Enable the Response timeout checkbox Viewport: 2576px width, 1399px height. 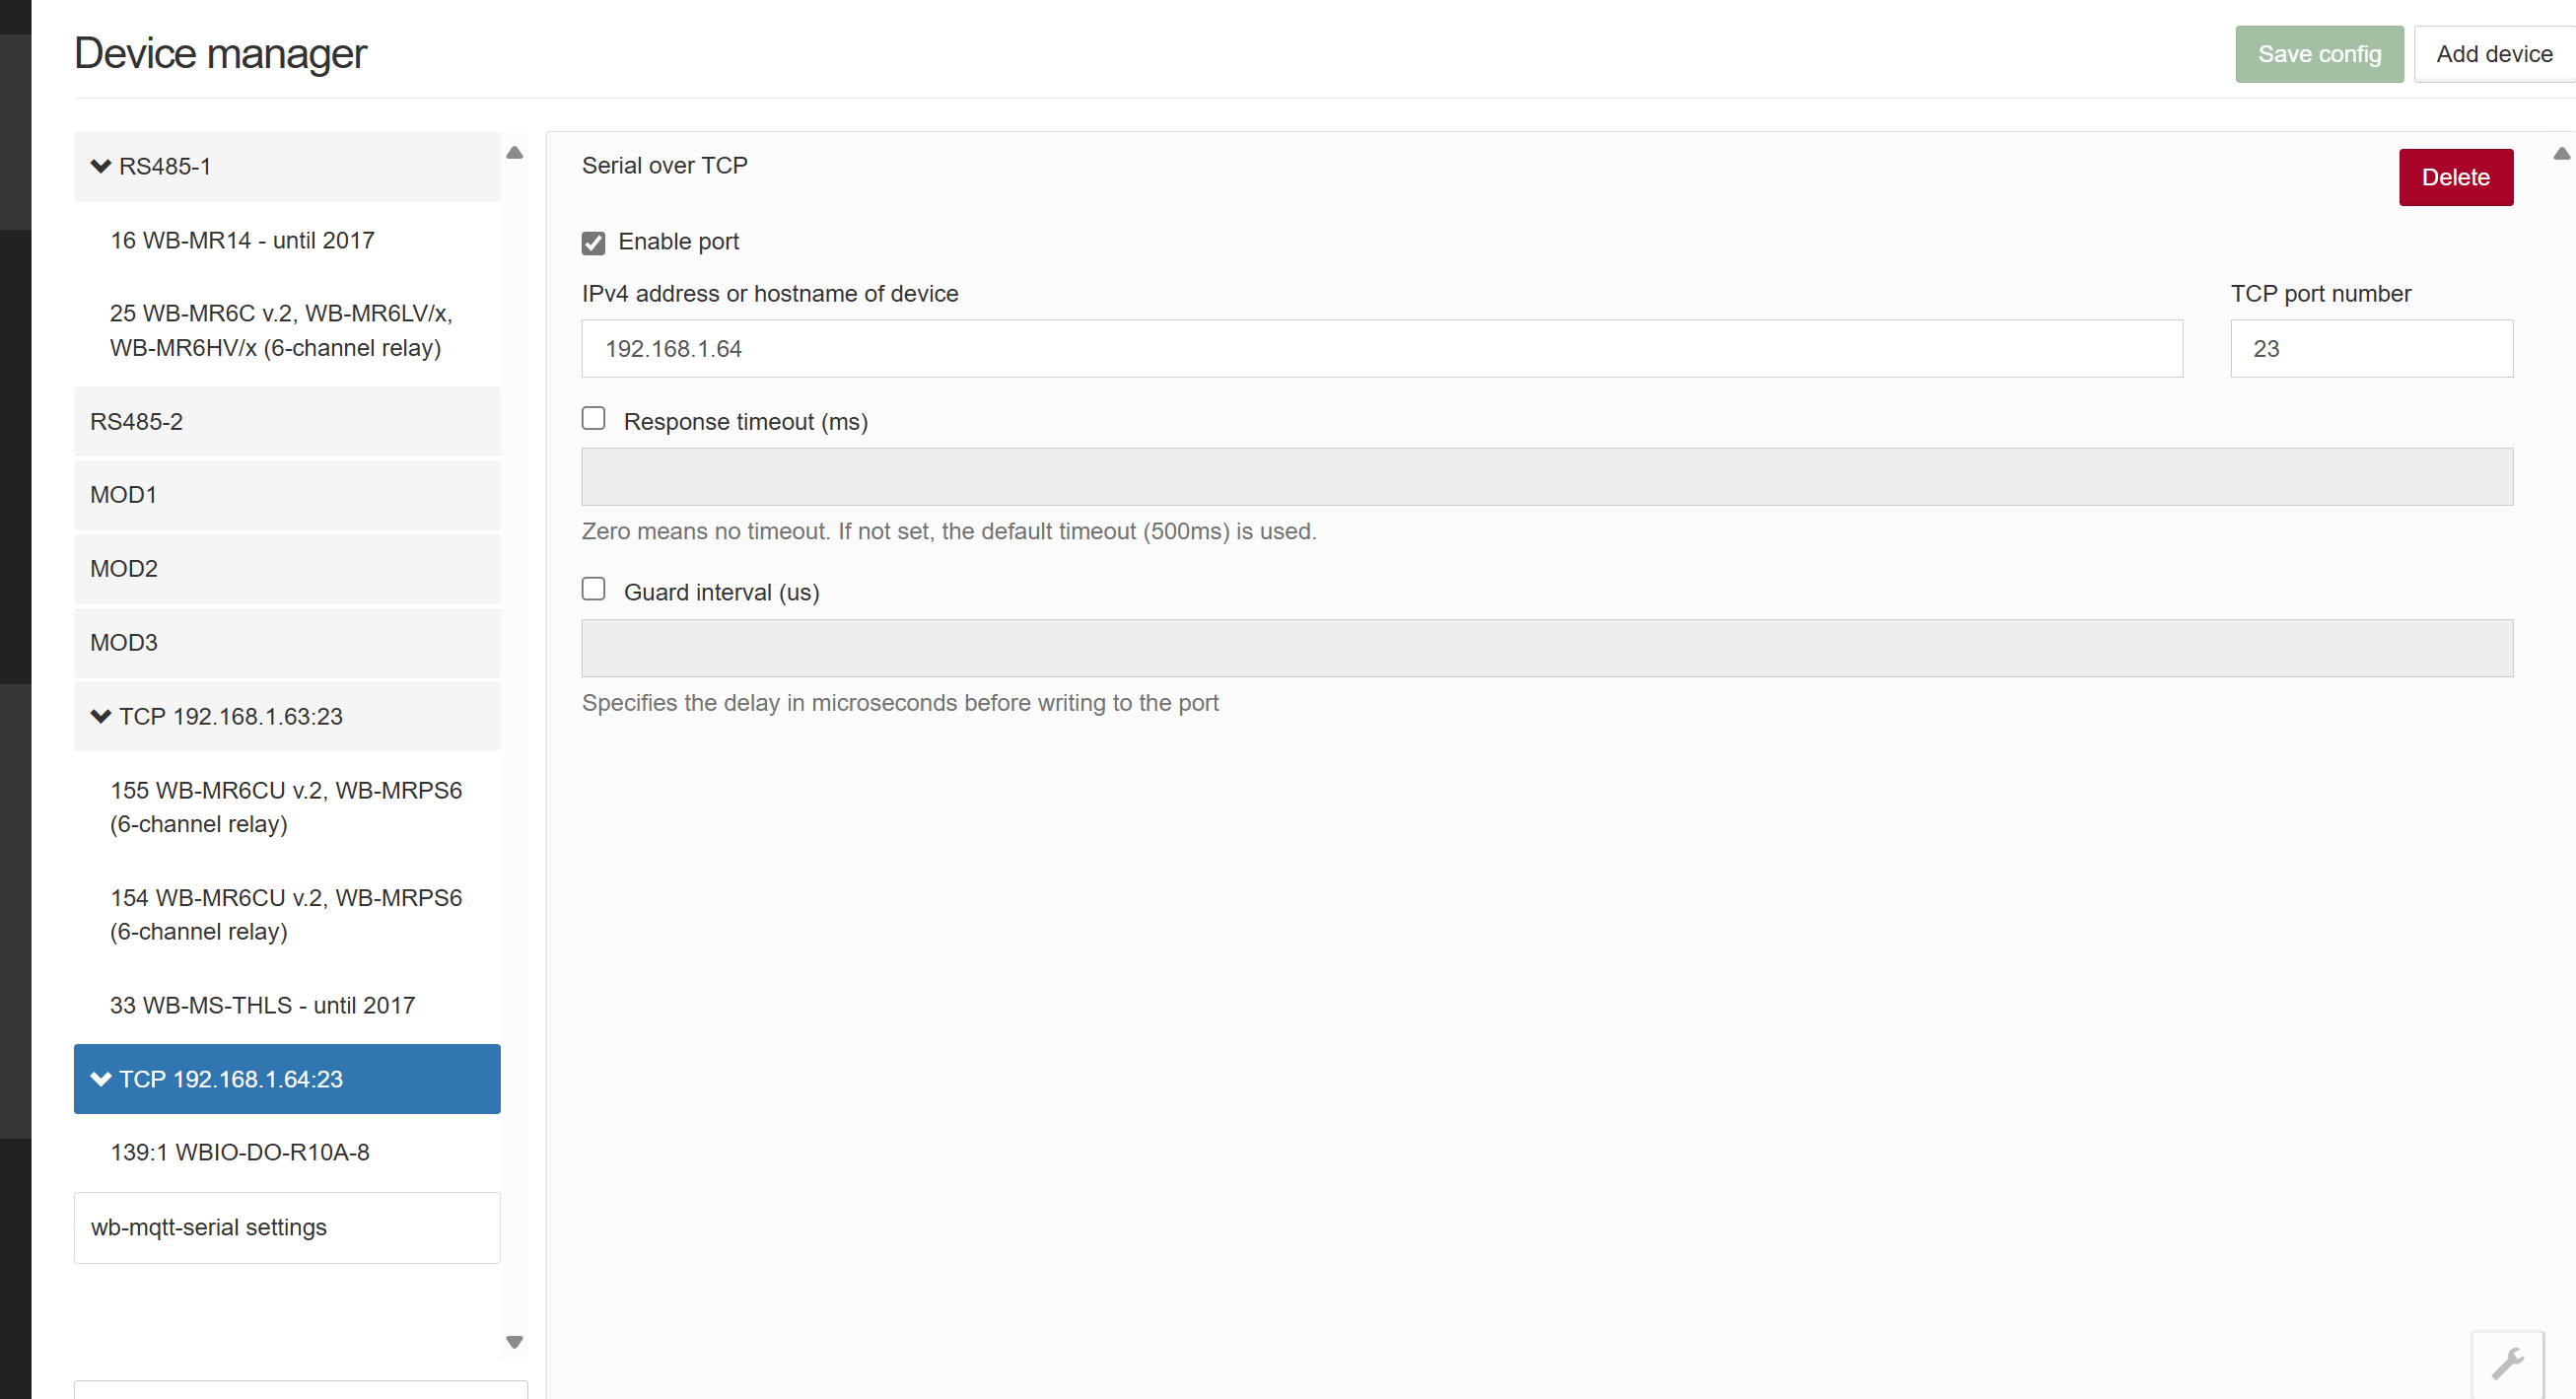tap(593, 418)
